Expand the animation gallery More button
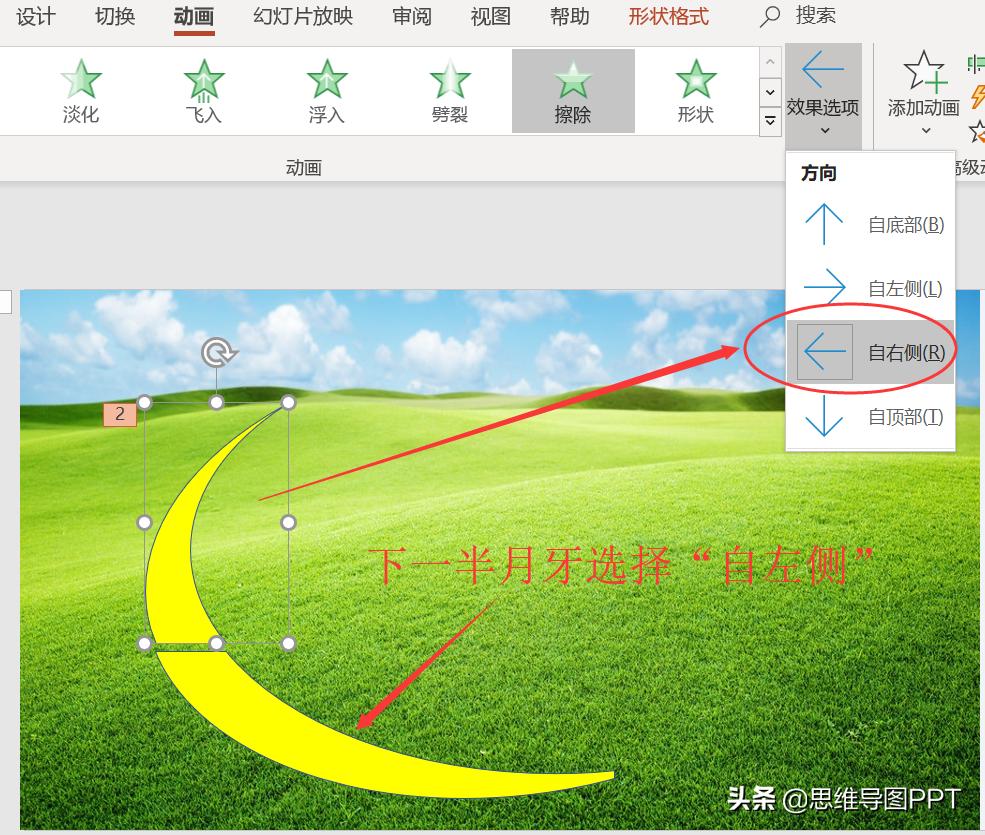 pyautogui.click(x=770, y=121)
